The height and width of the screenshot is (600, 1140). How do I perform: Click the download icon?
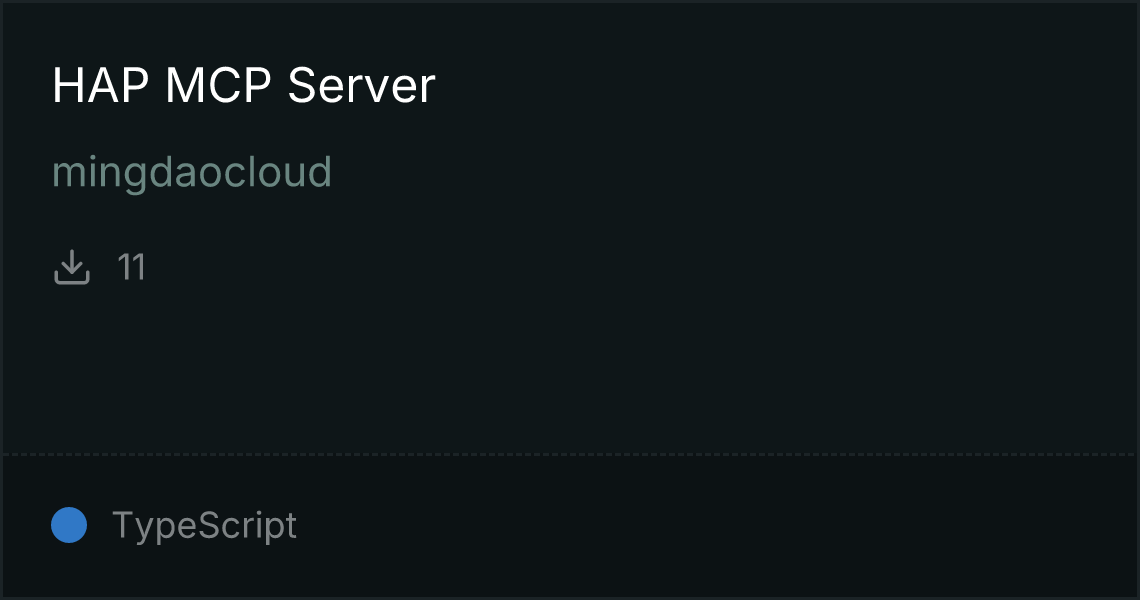72,267
